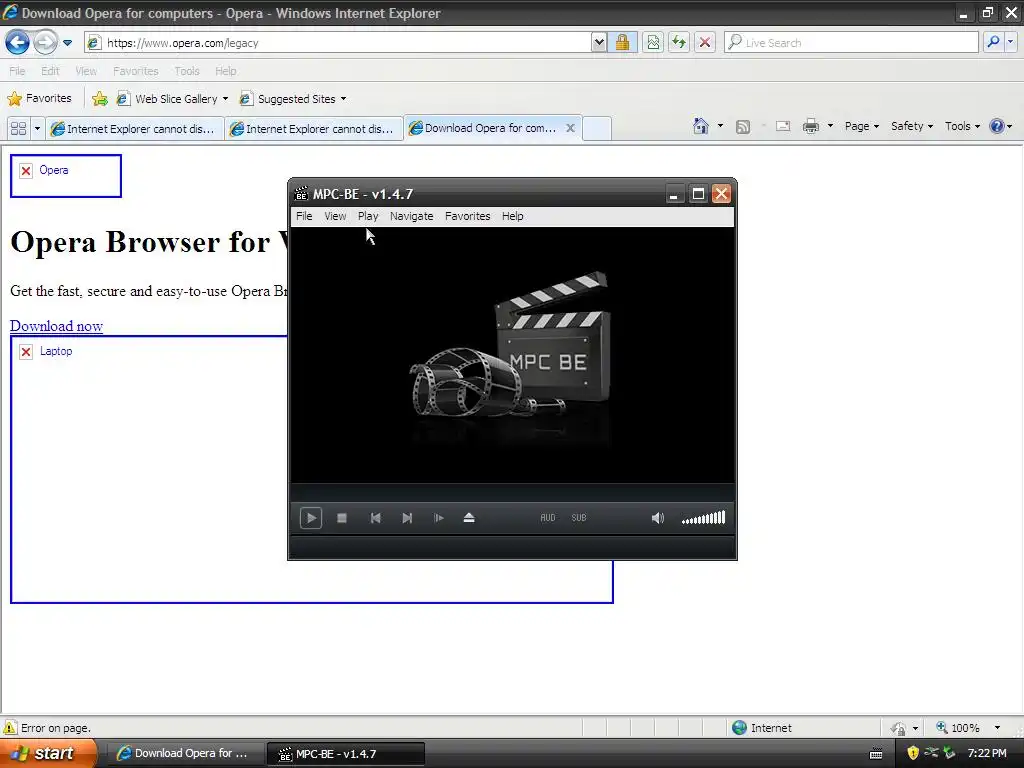
Task: Click the on-screen keyboard tray icon
Action: (x=876, y=754)
